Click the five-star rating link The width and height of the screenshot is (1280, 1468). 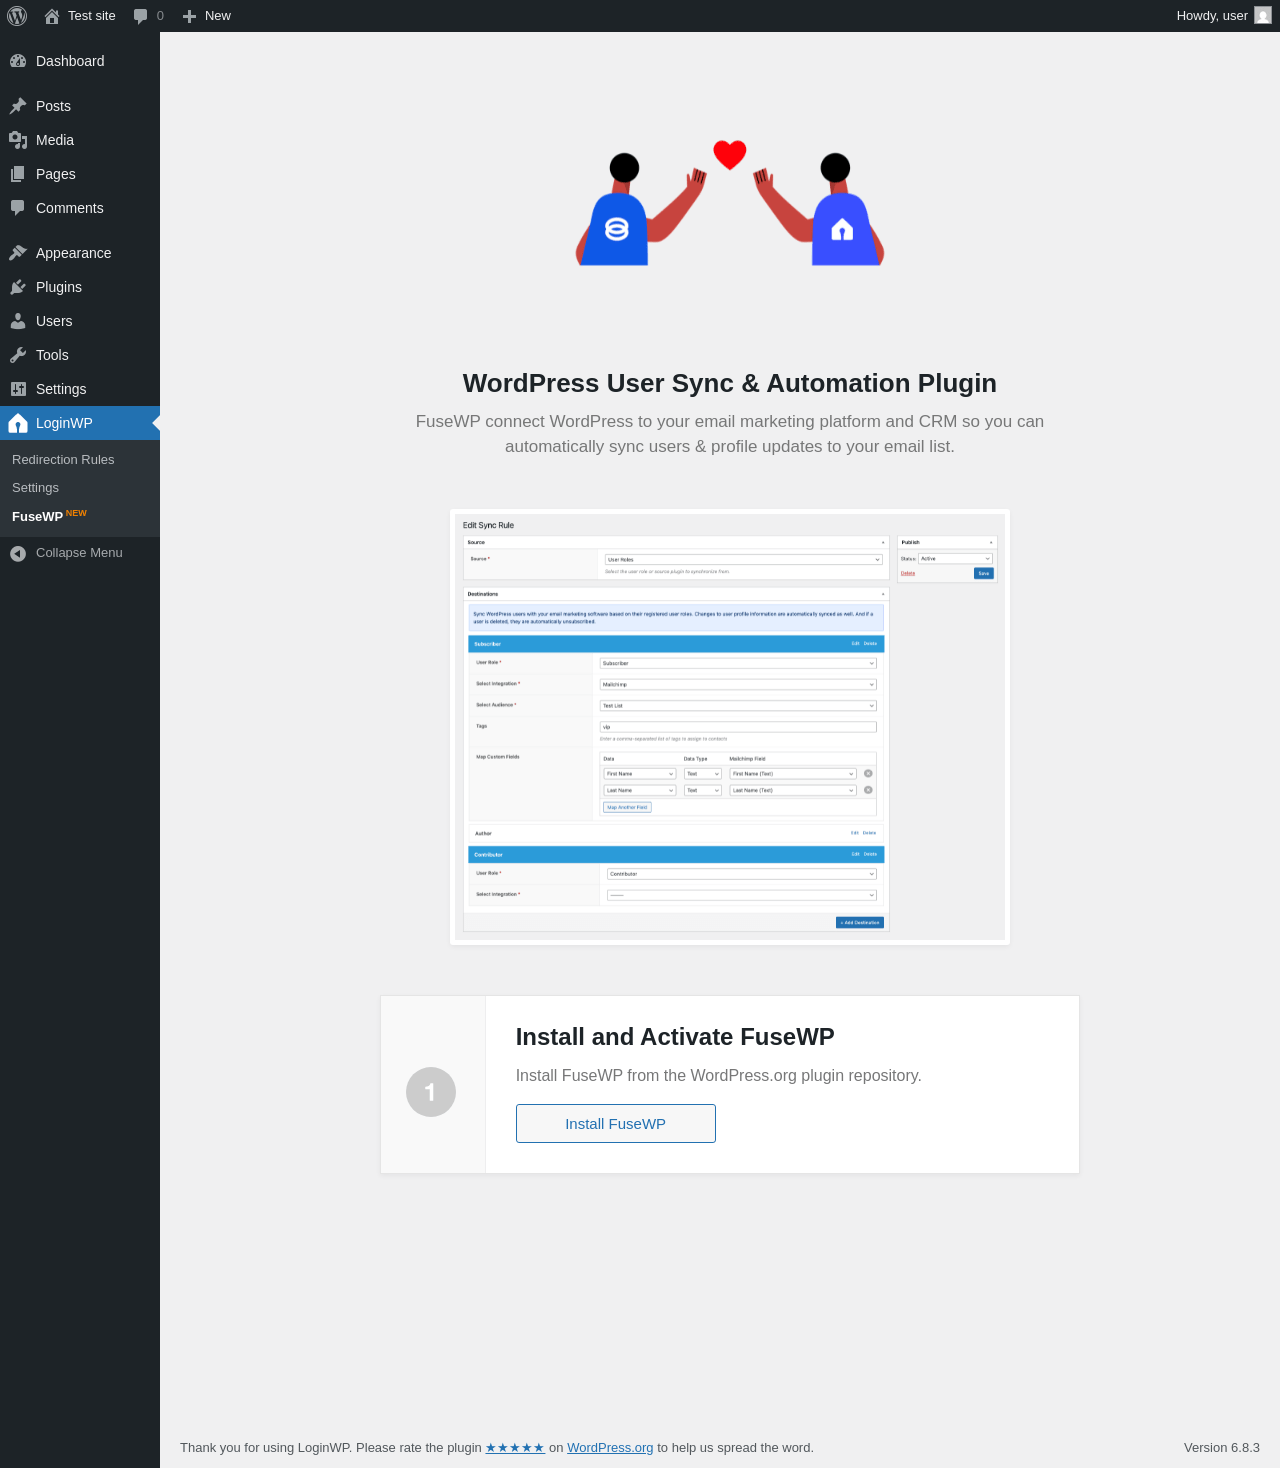click(x=515, y=1448)
